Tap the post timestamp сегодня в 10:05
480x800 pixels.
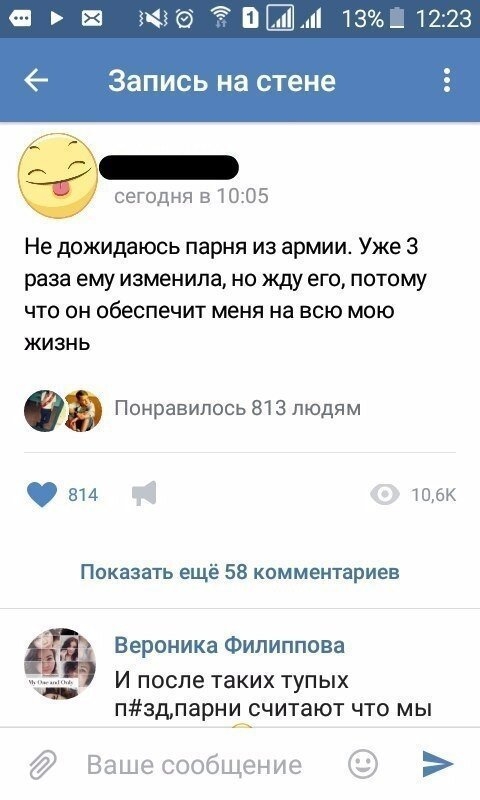click(191, 196)
